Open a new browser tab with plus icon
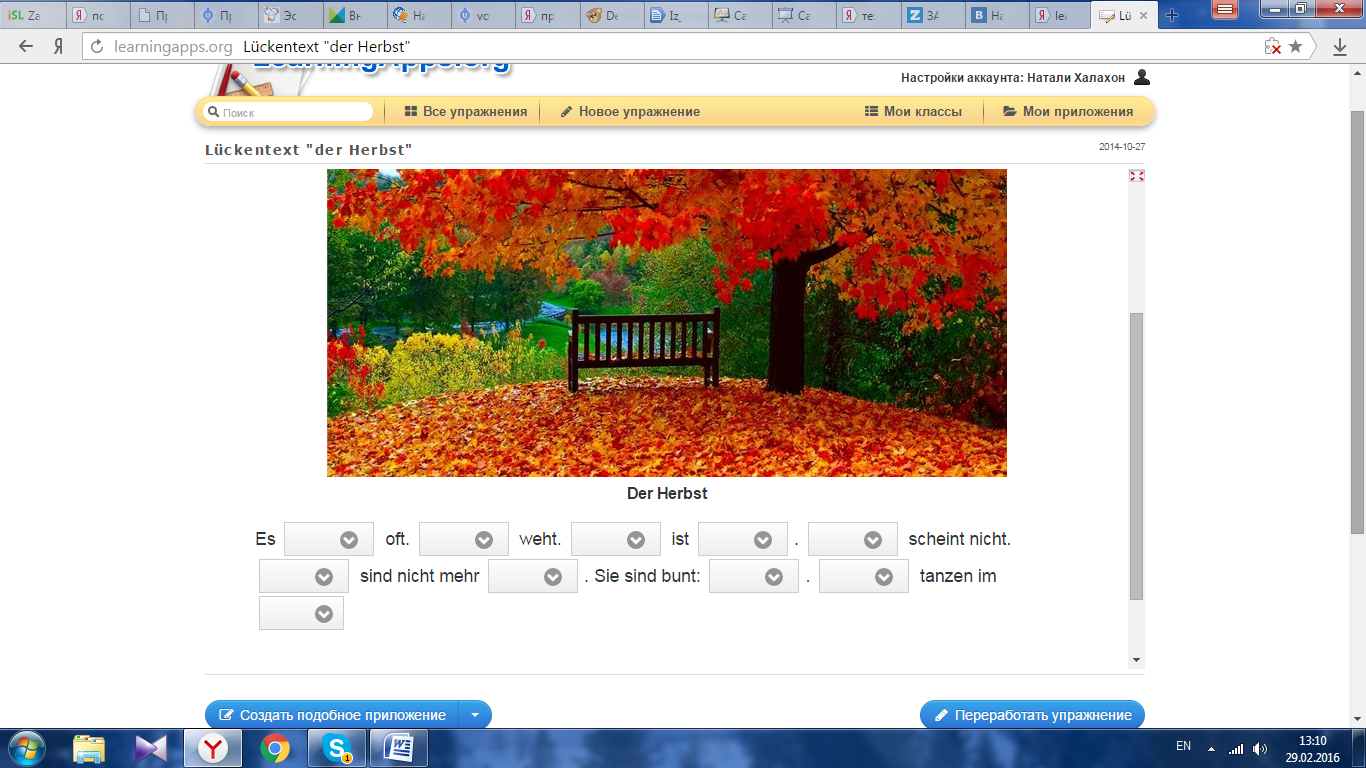 click(x=1172, y=15)
